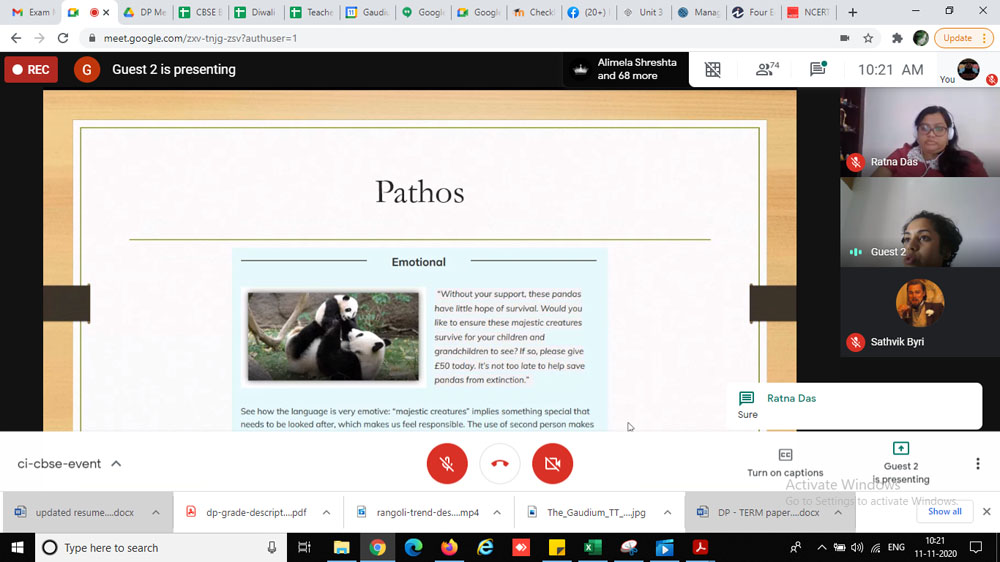1000x562 pixels.
Task: Open Adobe Acrobat from taskbar
Action: (700, 547)
